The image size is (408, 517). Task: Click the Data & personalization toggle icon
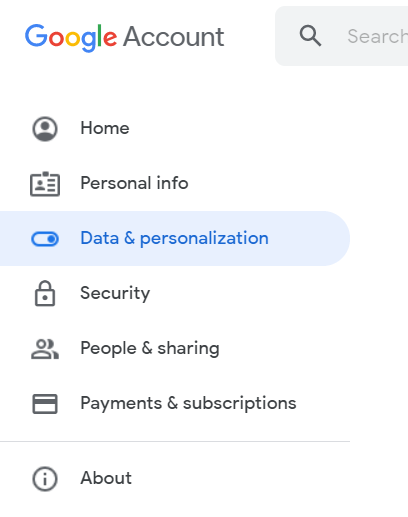45,239
